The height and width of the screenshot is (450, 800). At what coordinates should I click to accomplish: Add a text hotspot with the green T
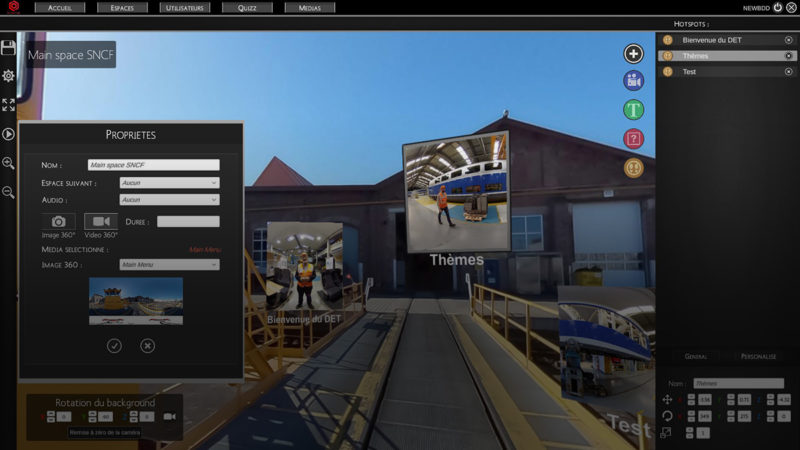pos(633,110)
